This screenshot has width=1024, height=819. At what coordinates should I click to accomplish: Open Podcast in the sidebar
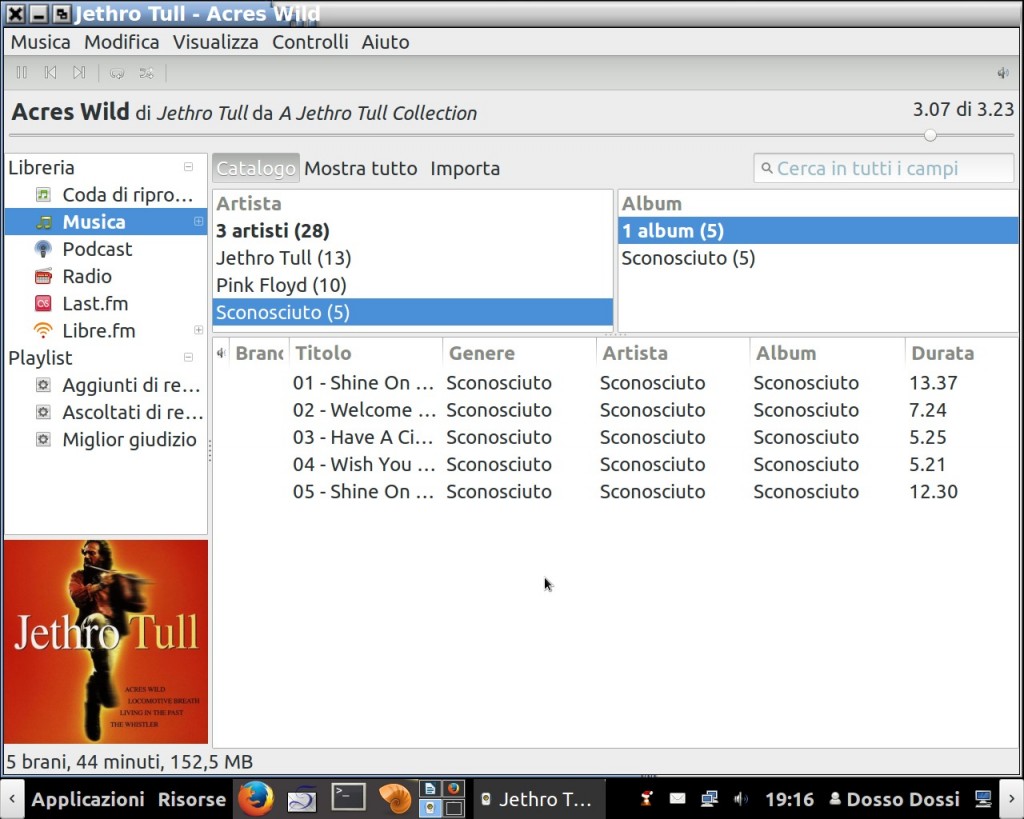(97, 249)
